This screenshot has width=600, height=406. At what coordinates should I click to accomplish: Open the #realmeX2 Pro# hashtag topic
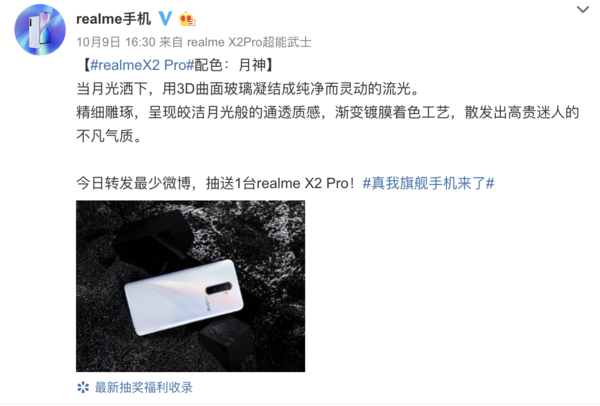[142, 65]
